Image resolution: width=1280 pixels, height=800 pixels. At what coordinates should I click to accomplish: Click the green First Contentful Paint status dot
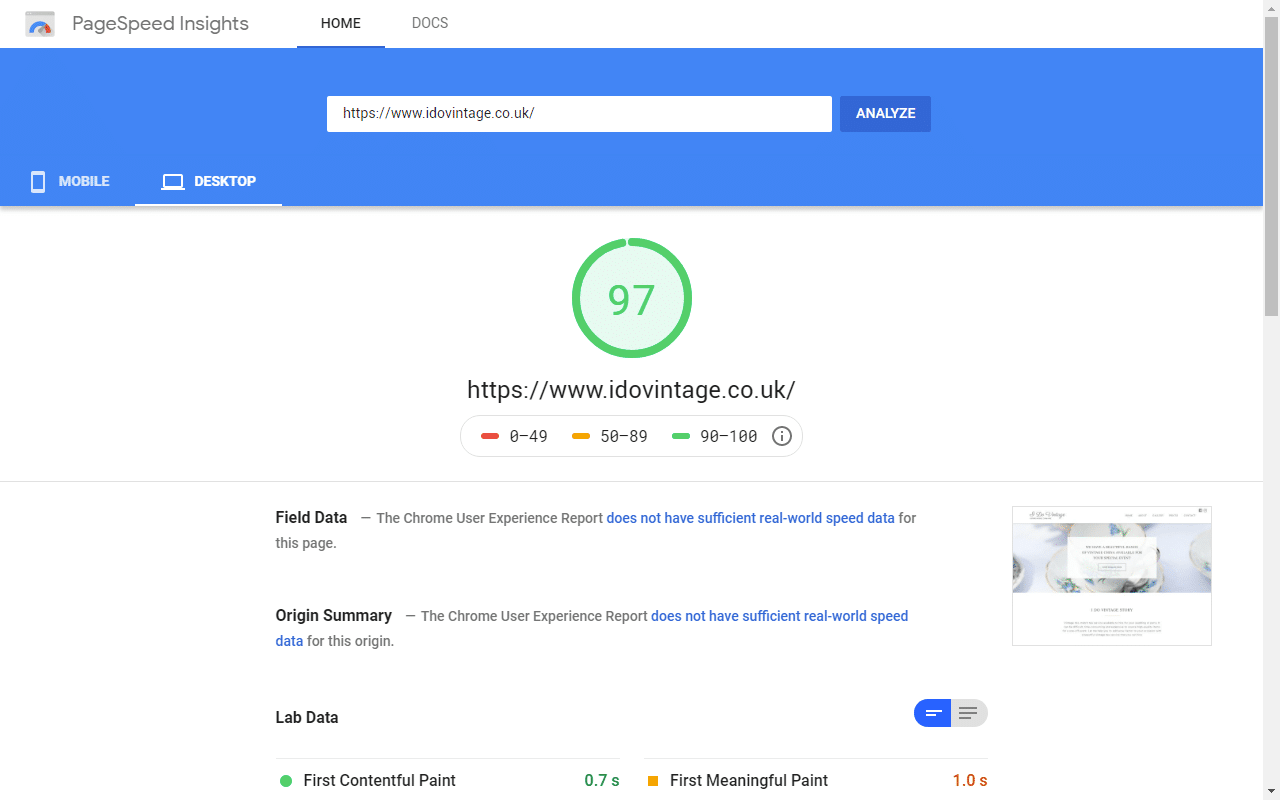[286, 781]
